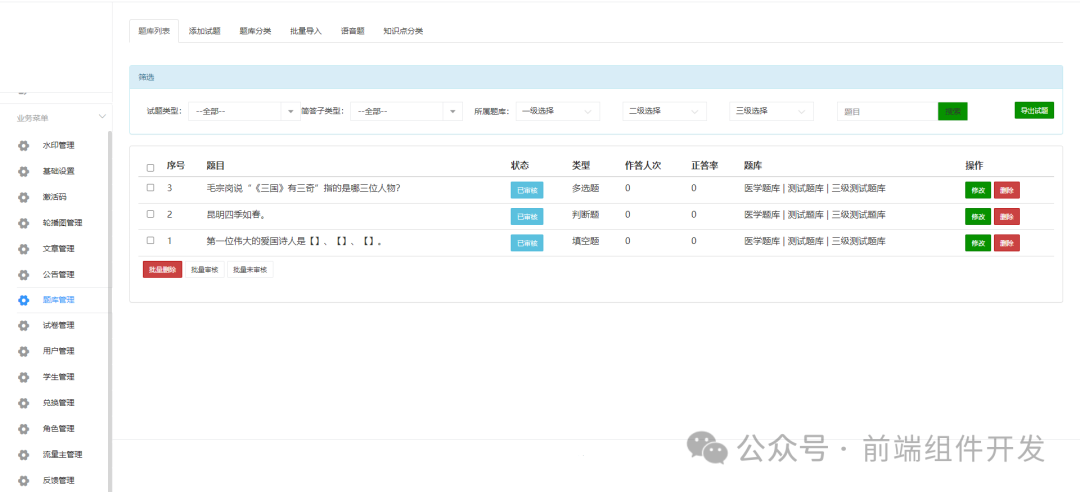Click the 判断题 type cell
This screenshot has height=492, width=1080.
[x=585, y=215]
